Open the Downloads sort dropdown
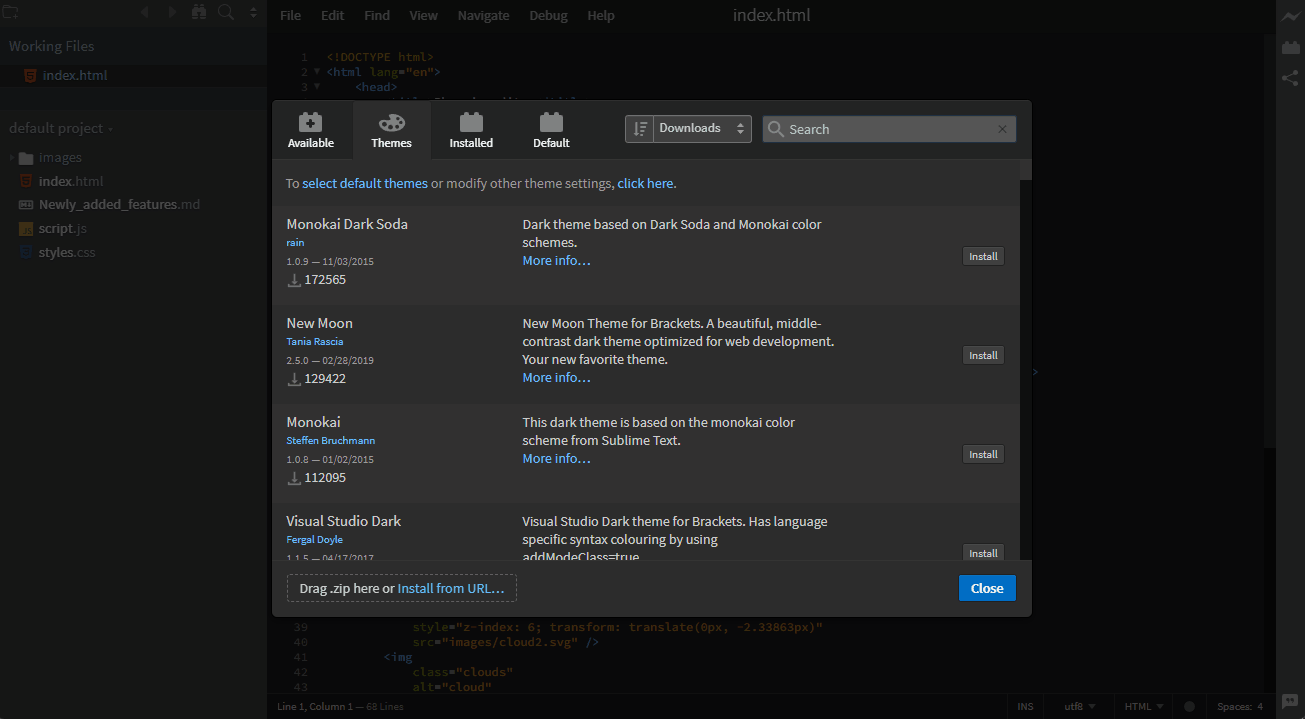 [703, 128]
